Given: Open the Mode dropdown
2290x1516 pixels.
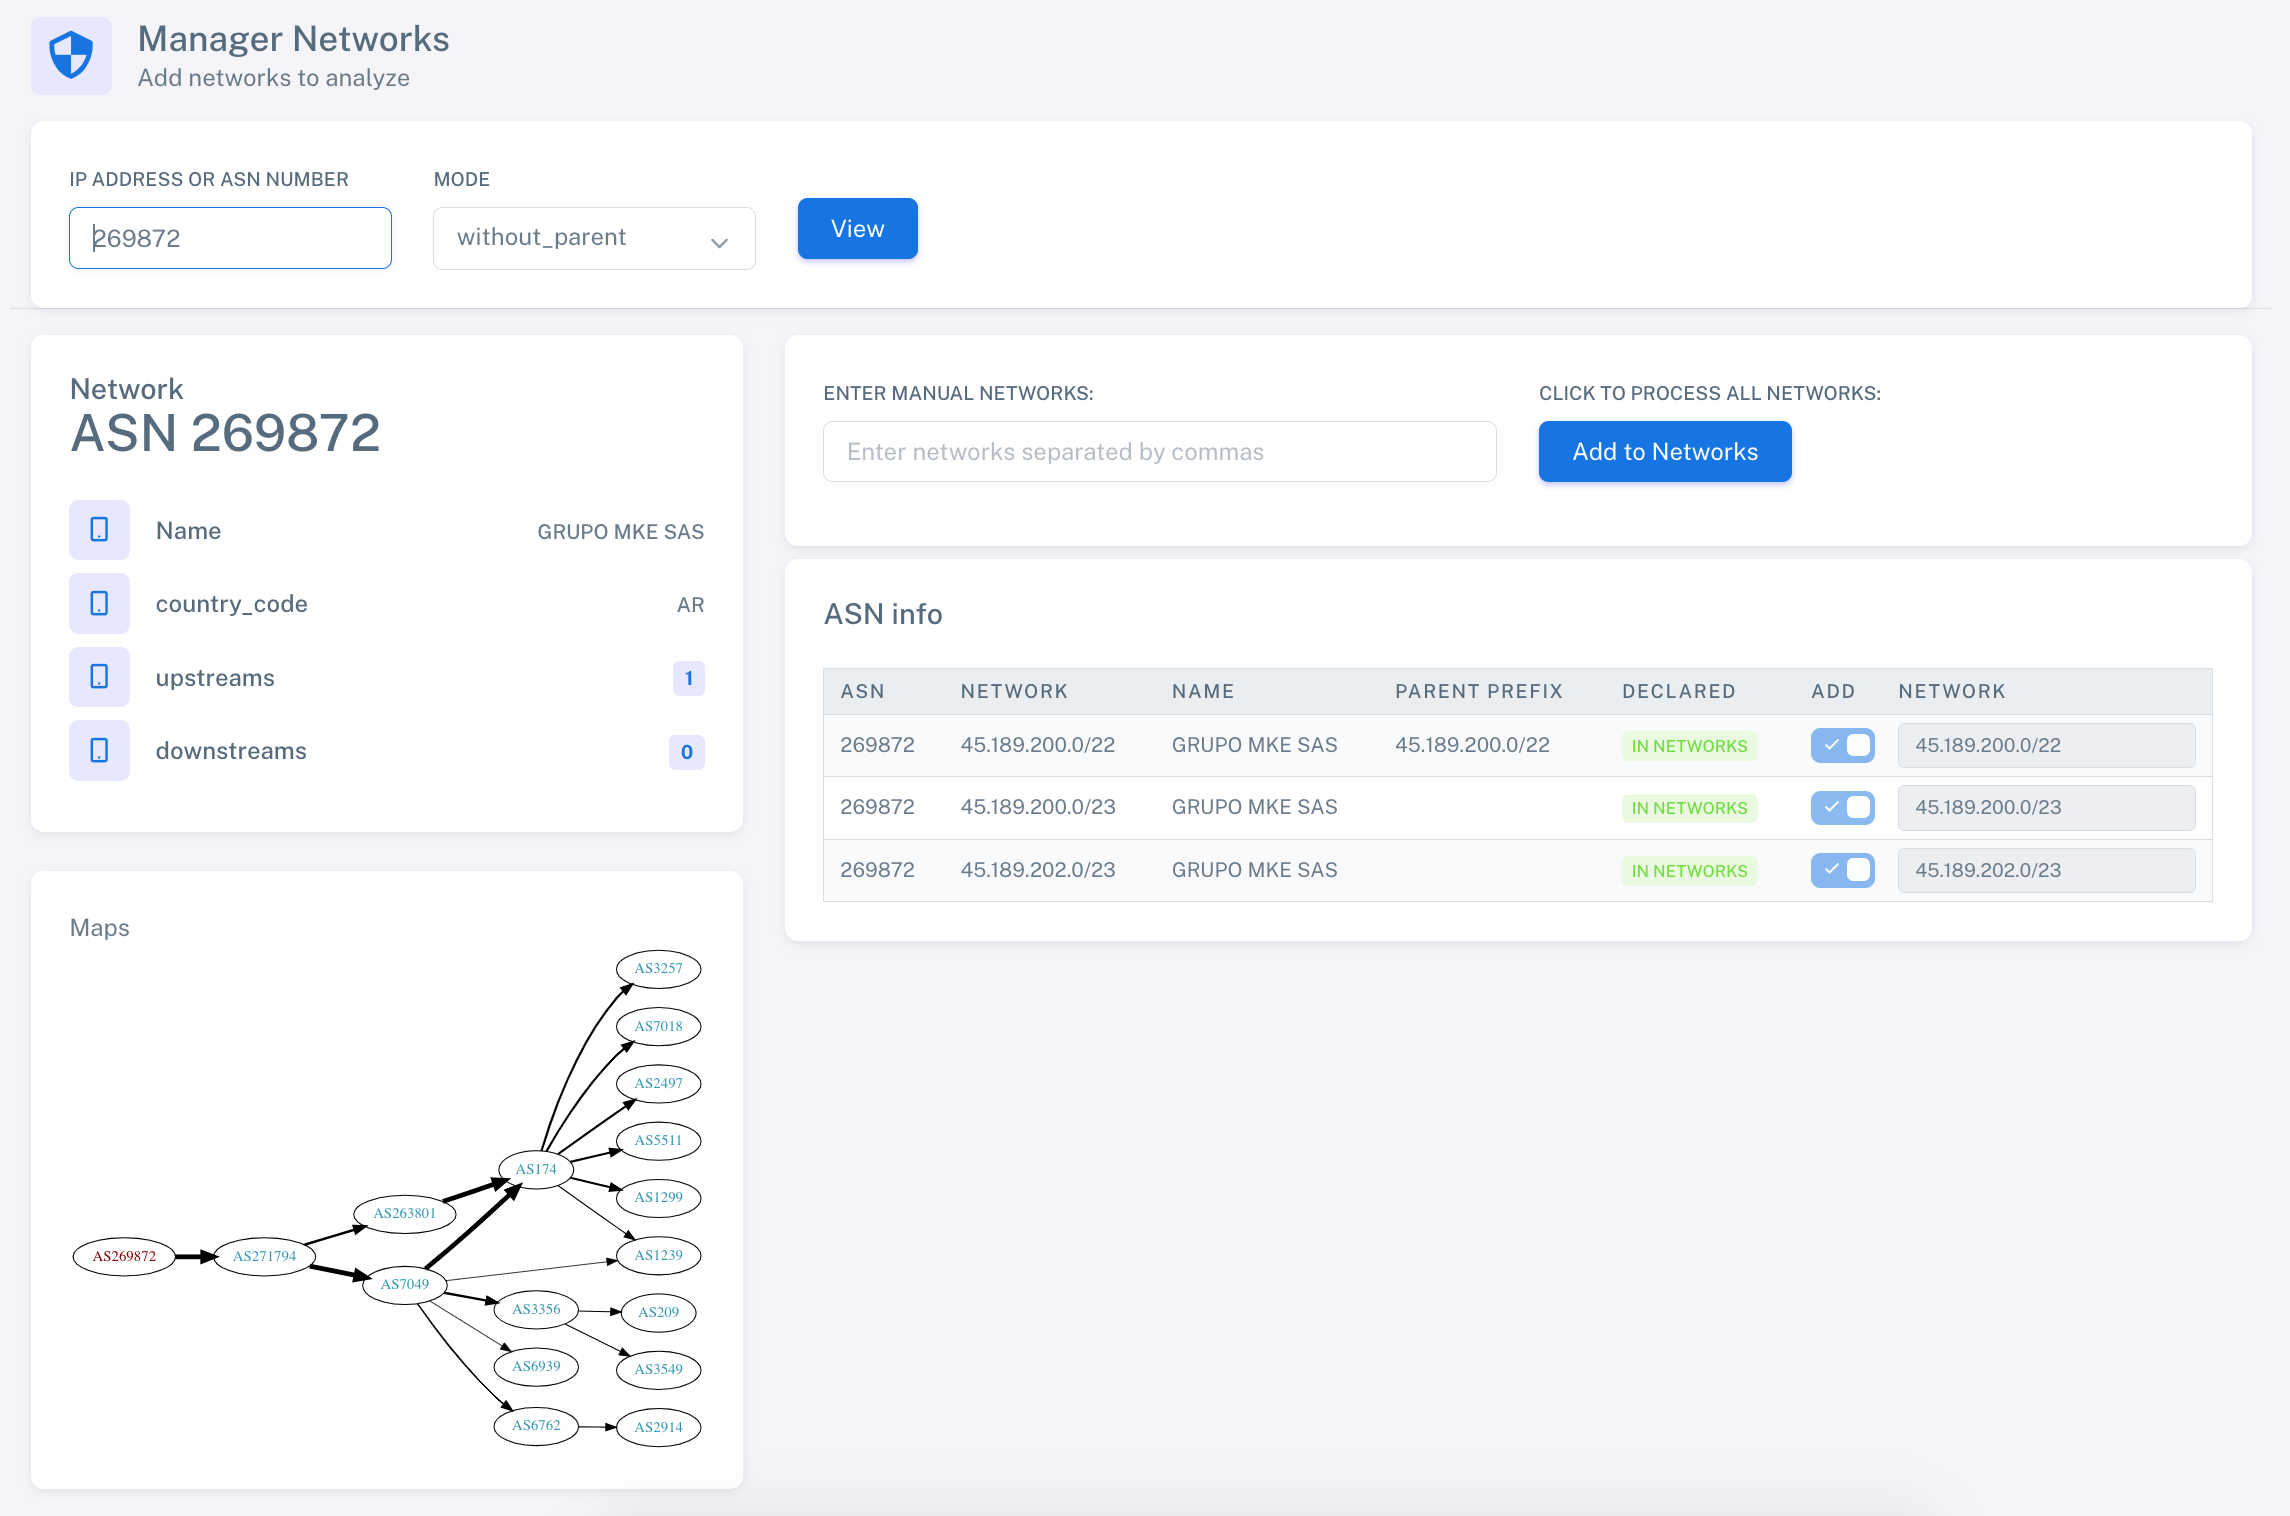Looking at the screenshot, I should tap(593, 238).
